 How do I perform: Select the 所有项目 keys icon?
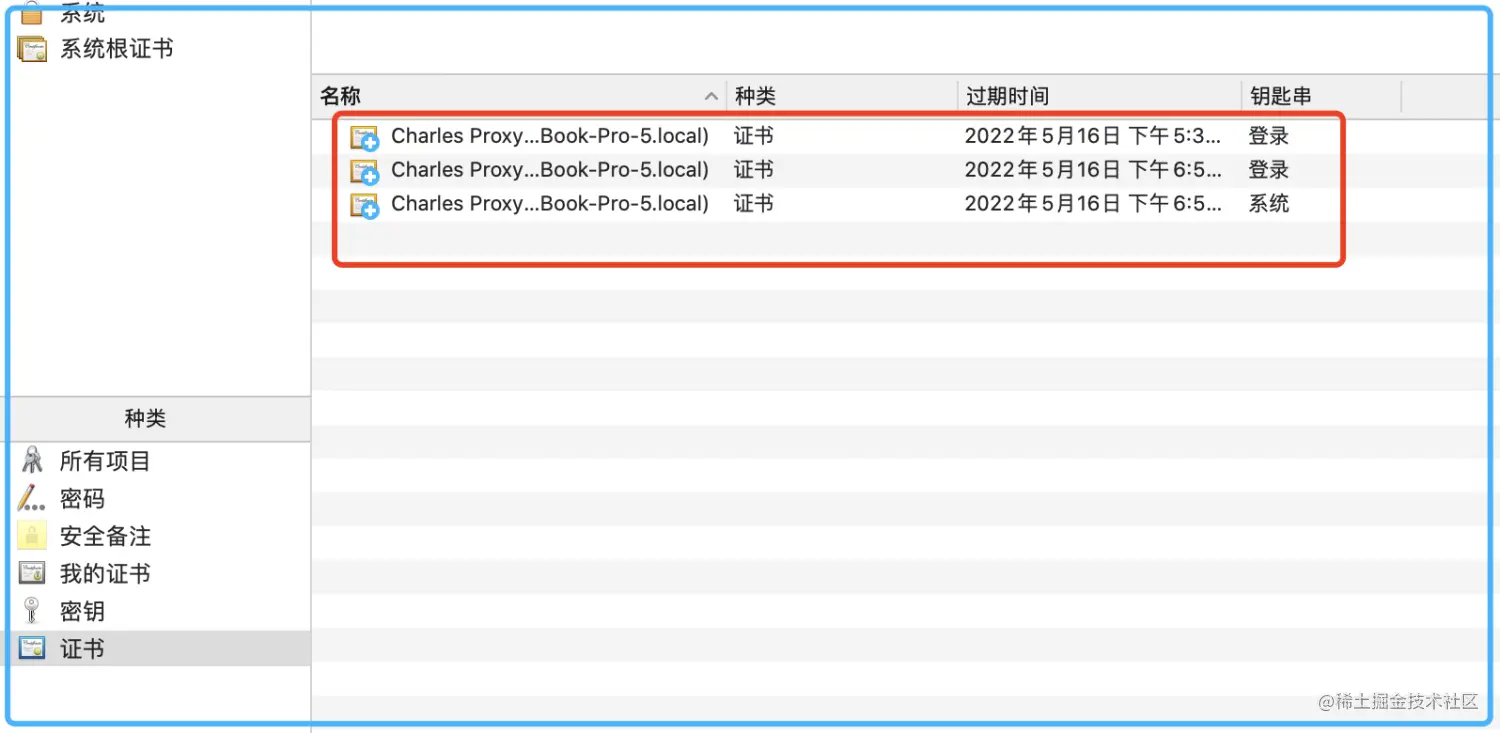click(32, 461)
